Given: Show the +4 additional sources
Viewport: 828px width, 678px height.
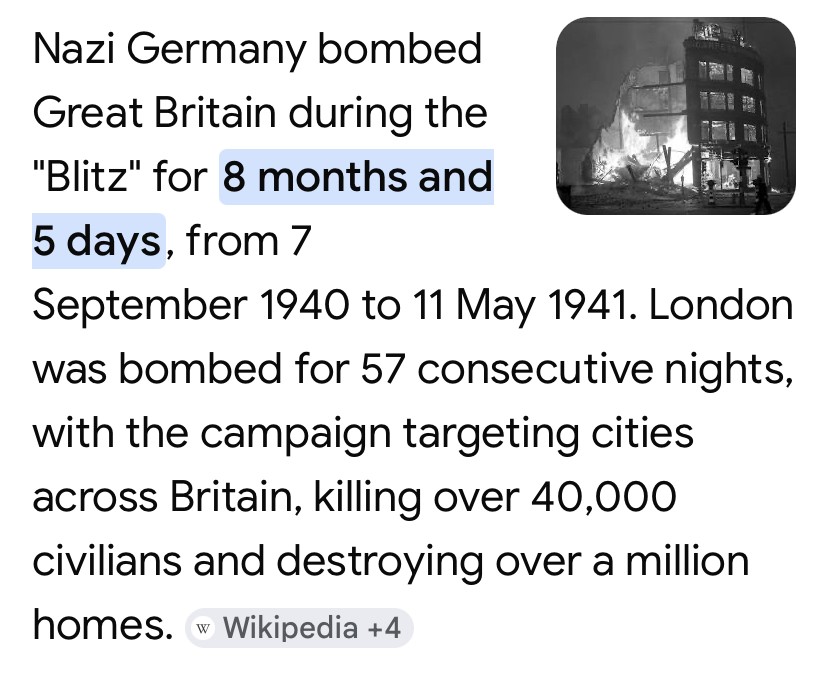Looking at the screenshot, I should pyautogui.click(x=385, y=629).
